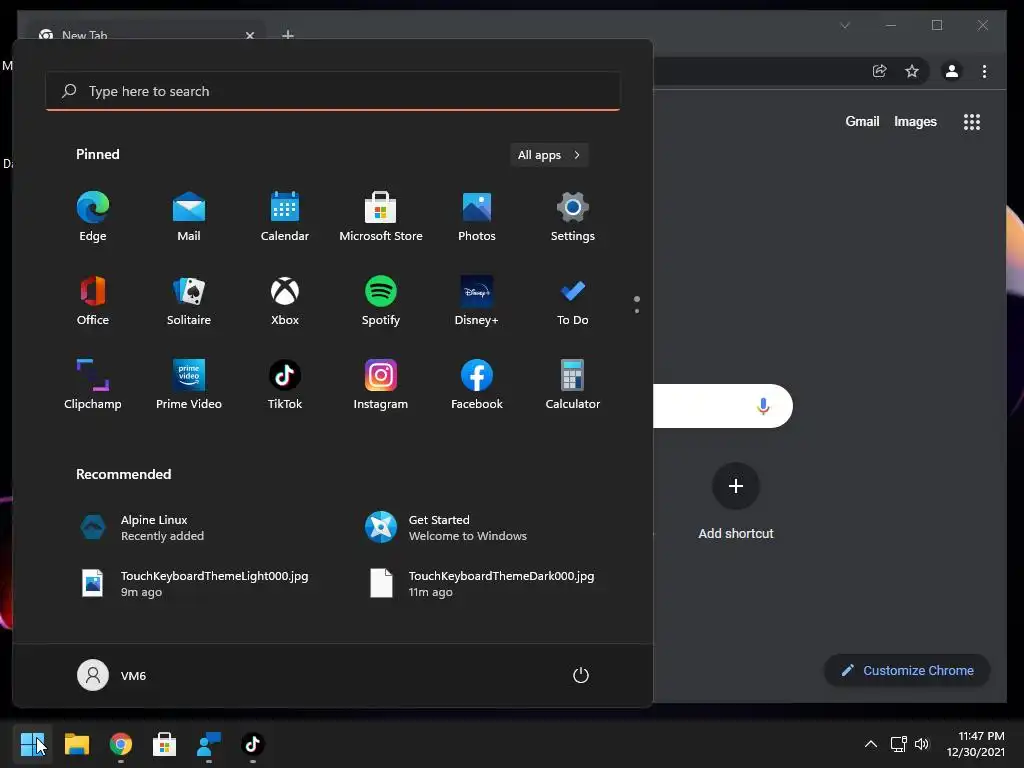Open the Solitaire game

pos(189,301)
